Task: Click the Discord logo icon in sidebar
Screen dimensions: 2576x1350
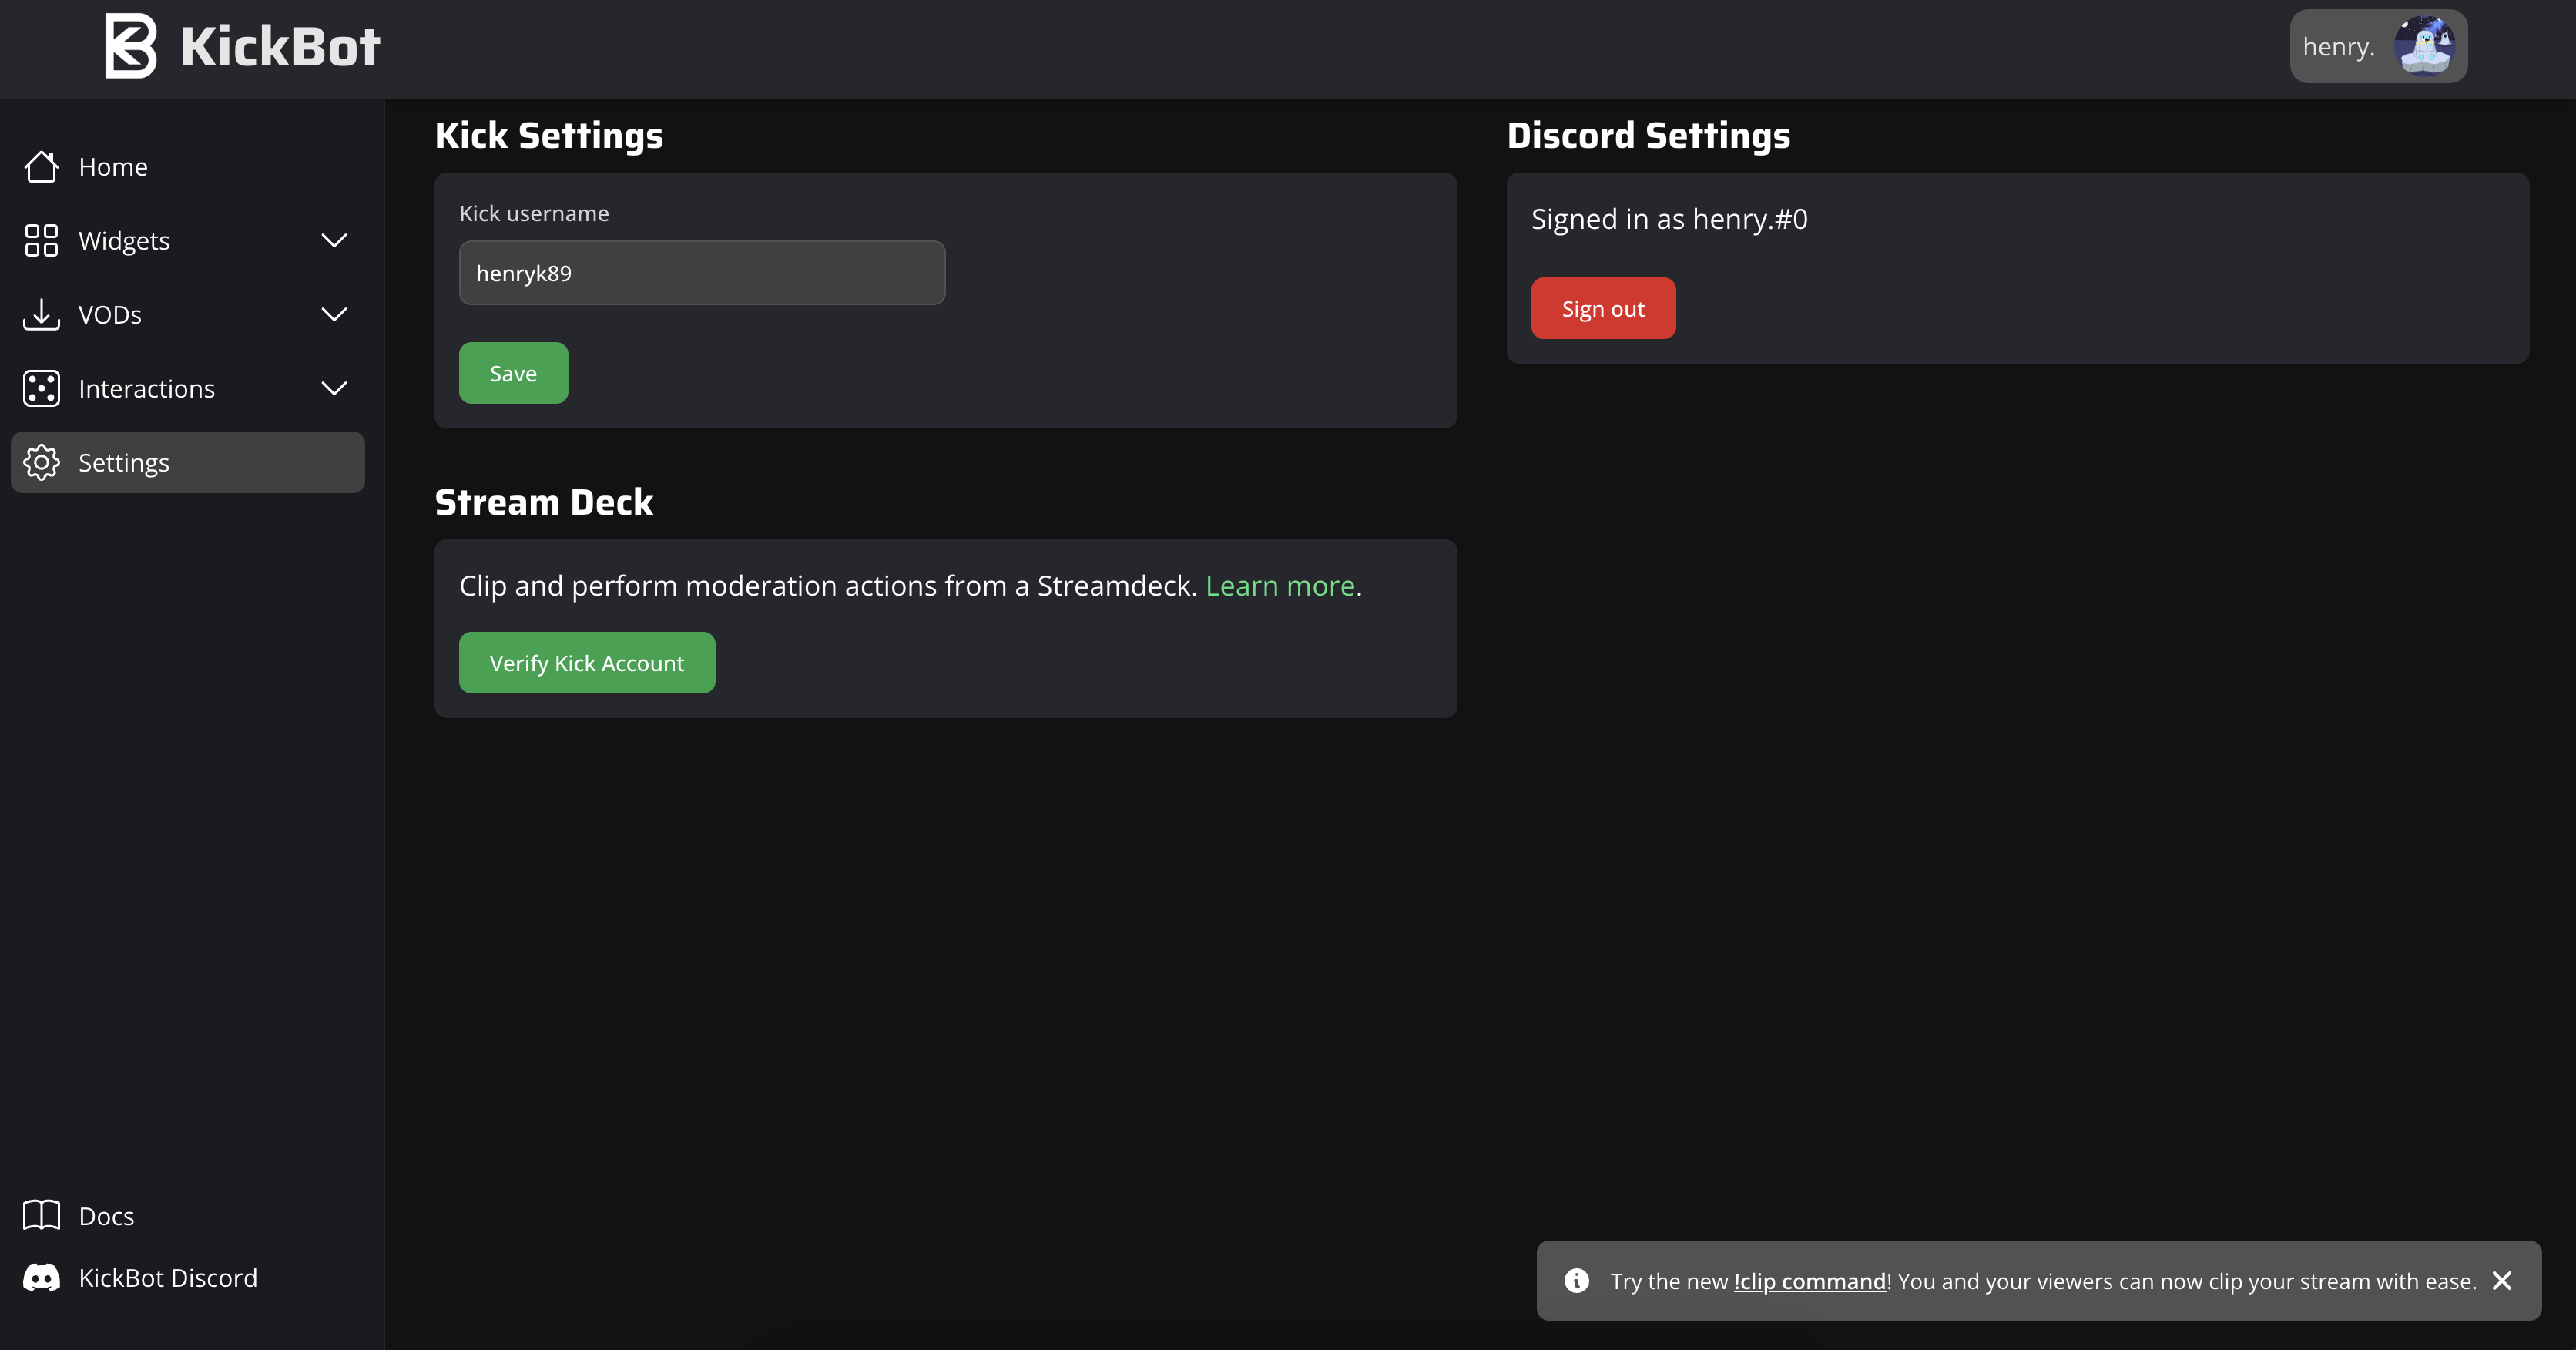Action: point(41,1278)
